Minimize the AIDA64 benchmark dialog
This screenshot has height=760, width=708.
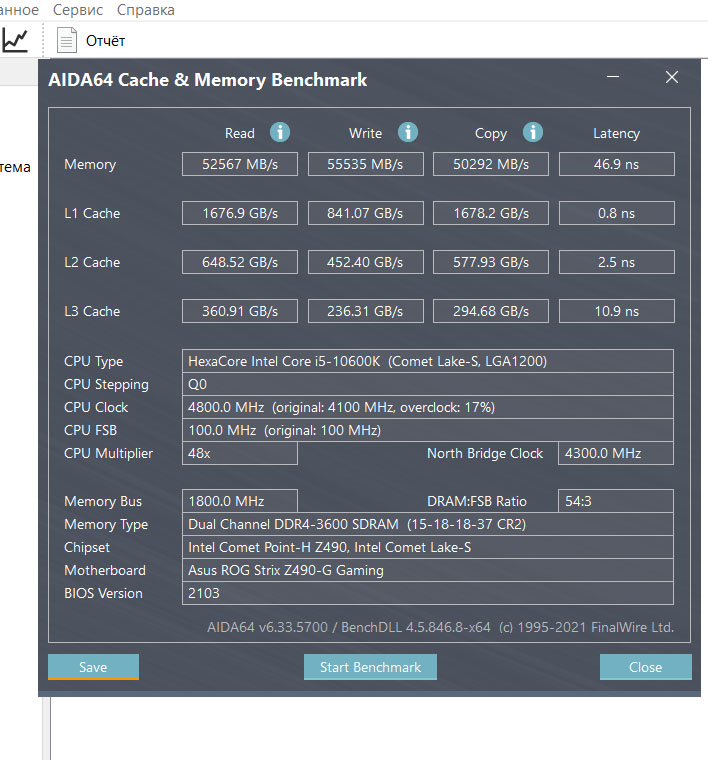[613, 77]
